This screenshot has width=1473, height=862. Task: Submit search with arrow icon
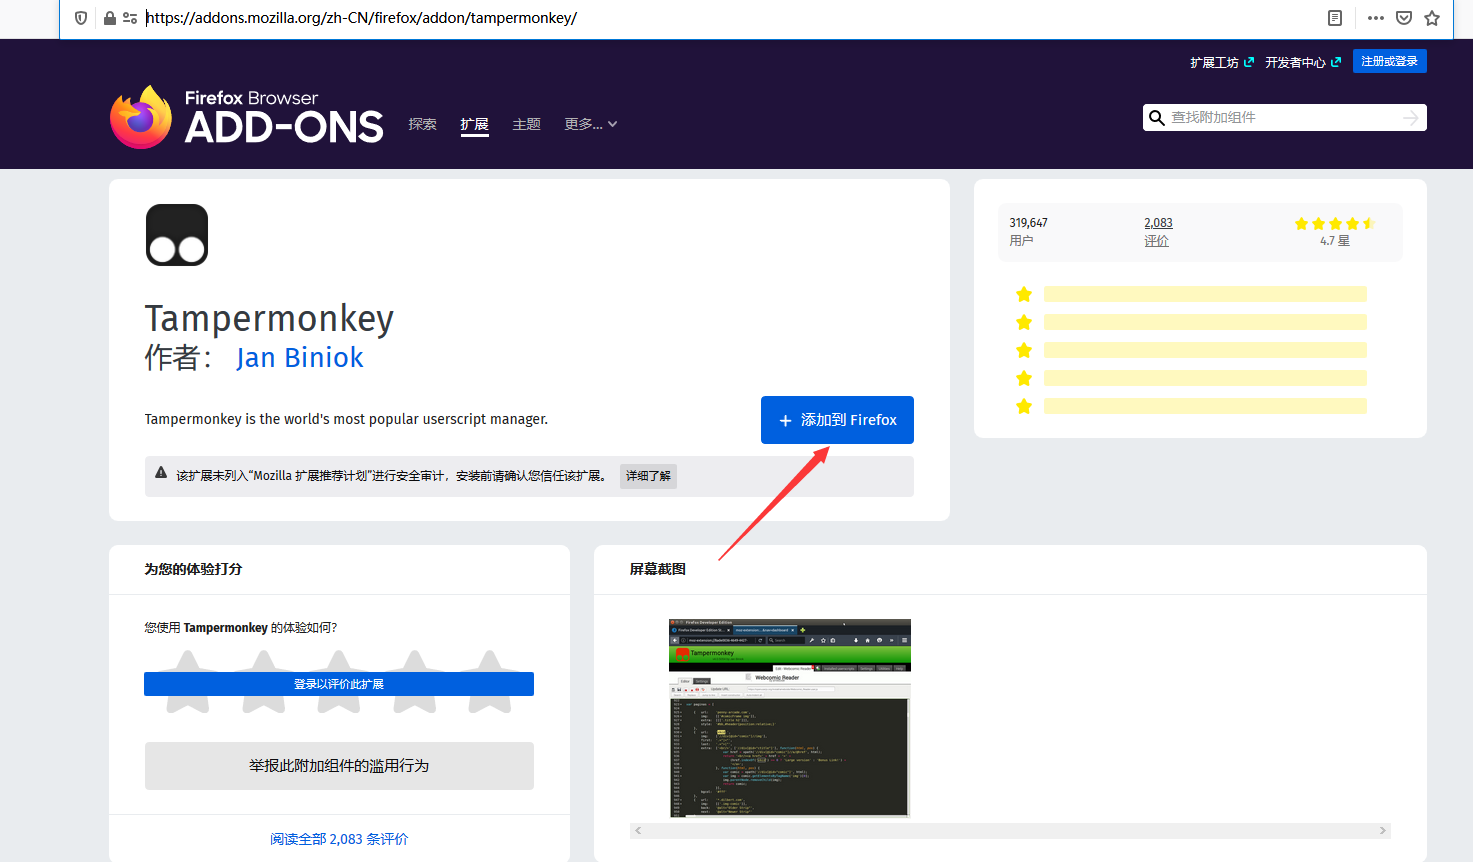1411,118
